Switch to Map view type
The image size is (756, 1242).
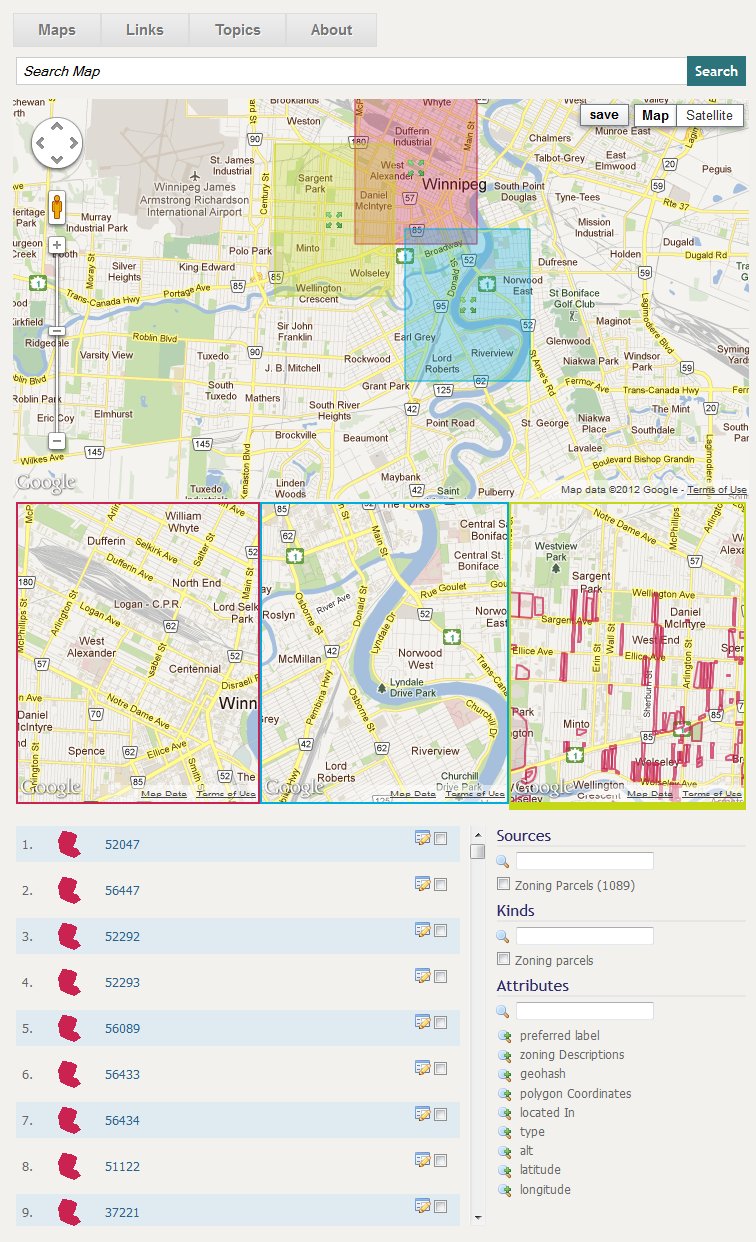tap(655, 115)
